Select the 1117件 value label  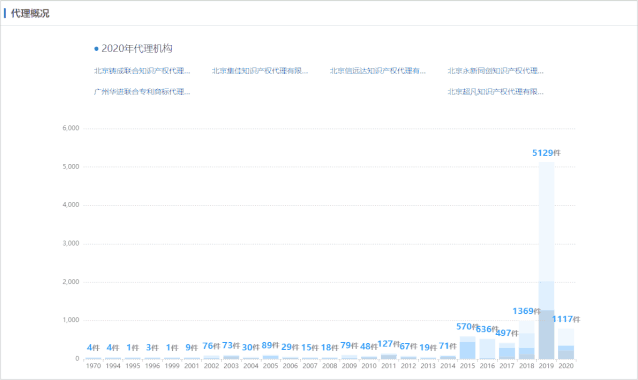tap(566, 319)
